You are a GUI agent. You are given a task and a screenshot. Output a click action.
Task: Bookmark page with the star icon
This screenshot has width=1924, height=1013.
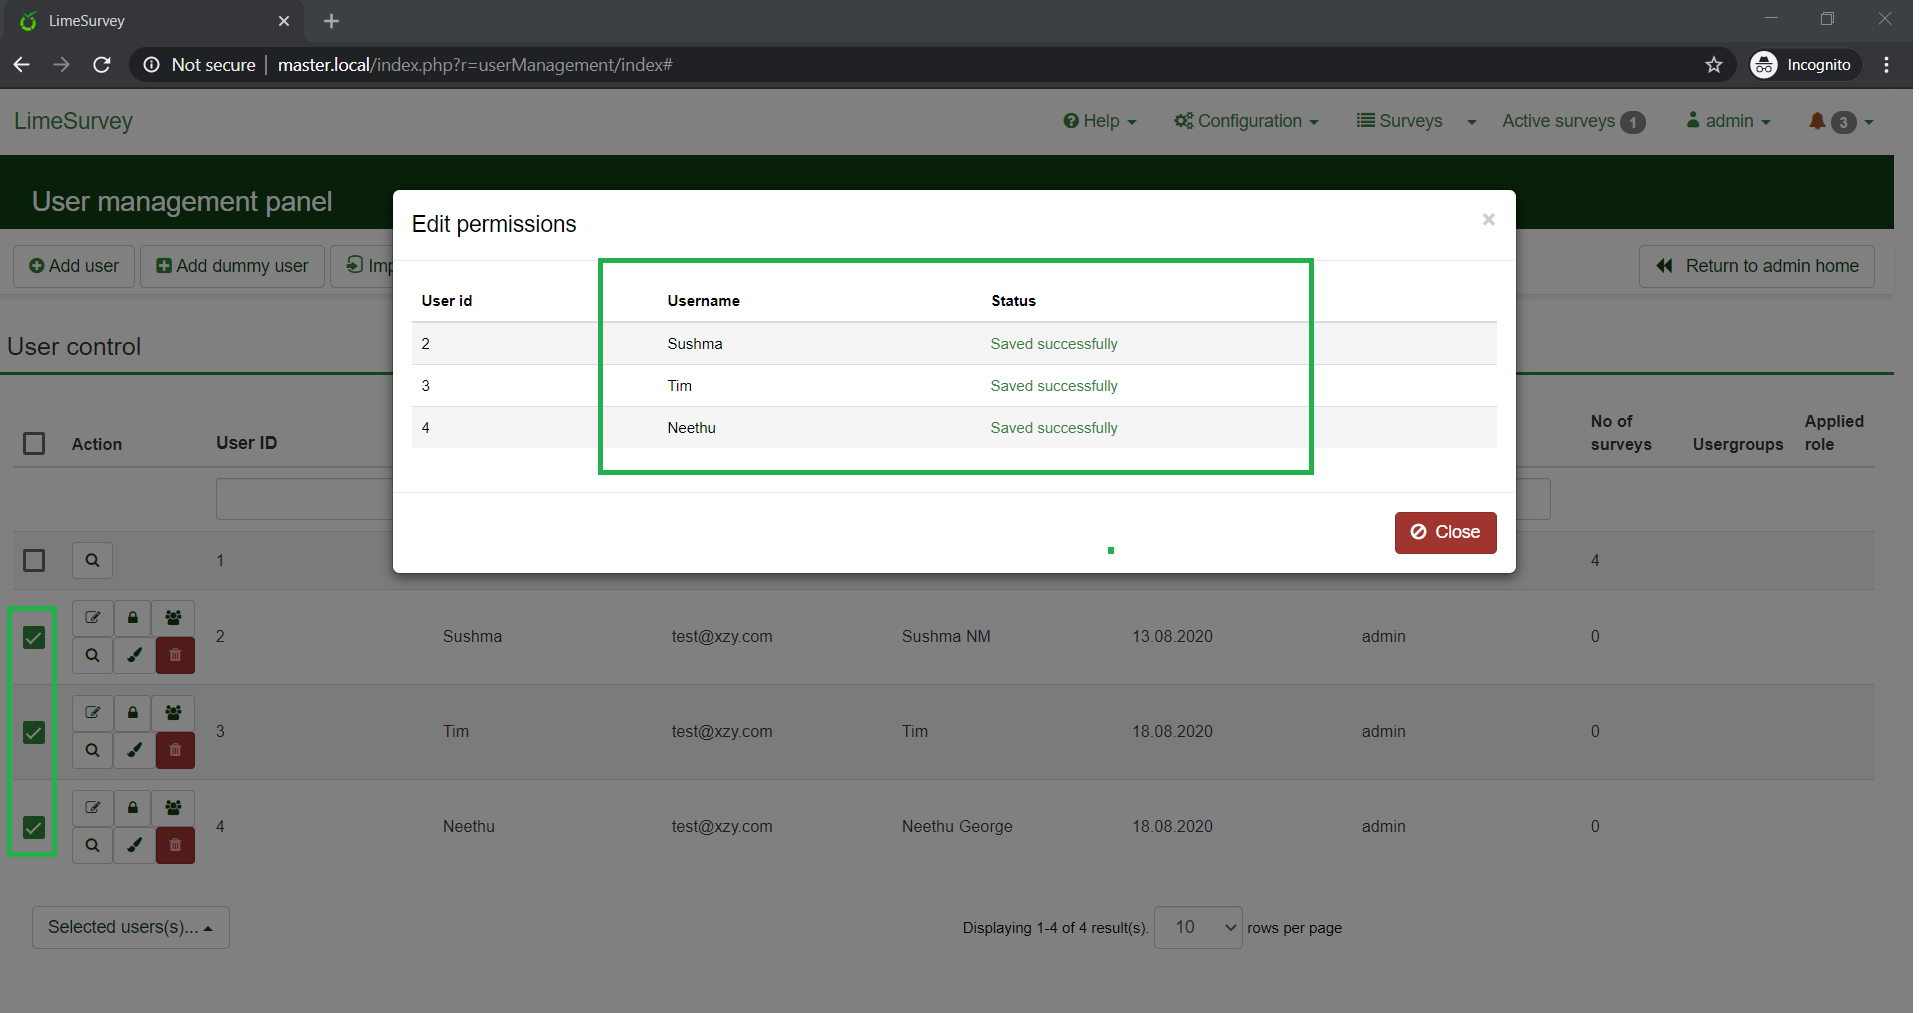pyautogui.click(x=1714, y=65)
